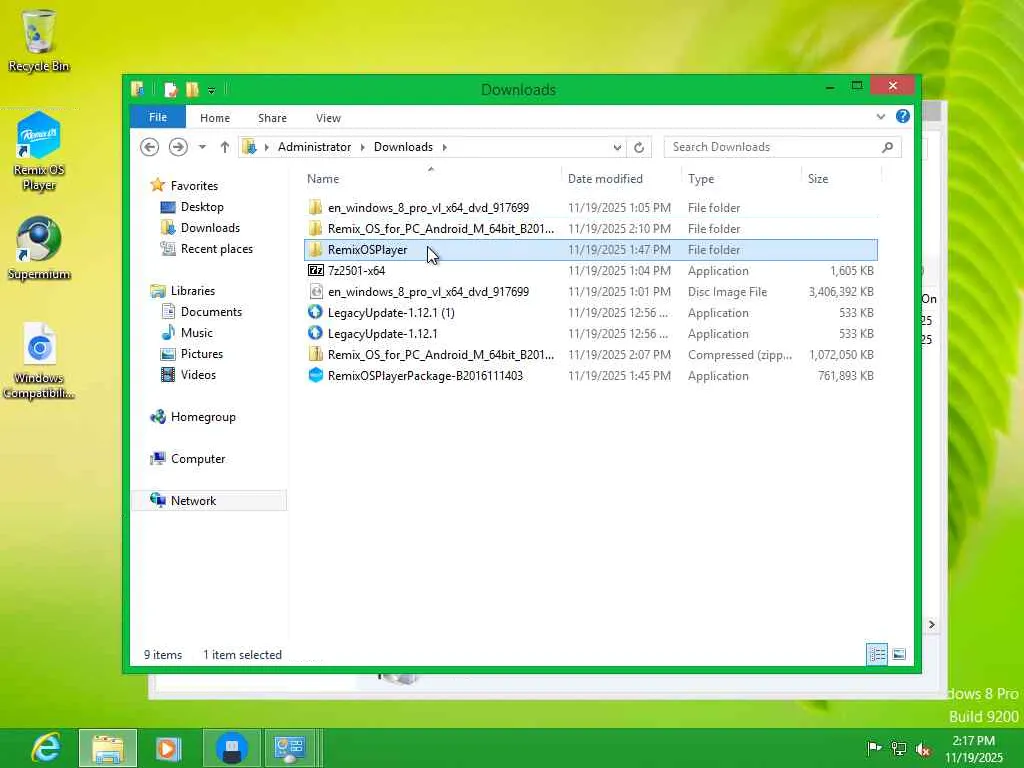
Task: Refresh the Downloads folder
Action: coord(639,148)
